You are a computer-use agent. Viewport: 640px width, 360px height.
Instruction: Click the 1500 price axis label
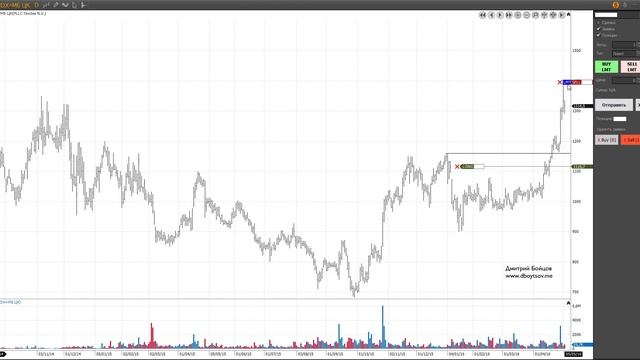[576, 51]
